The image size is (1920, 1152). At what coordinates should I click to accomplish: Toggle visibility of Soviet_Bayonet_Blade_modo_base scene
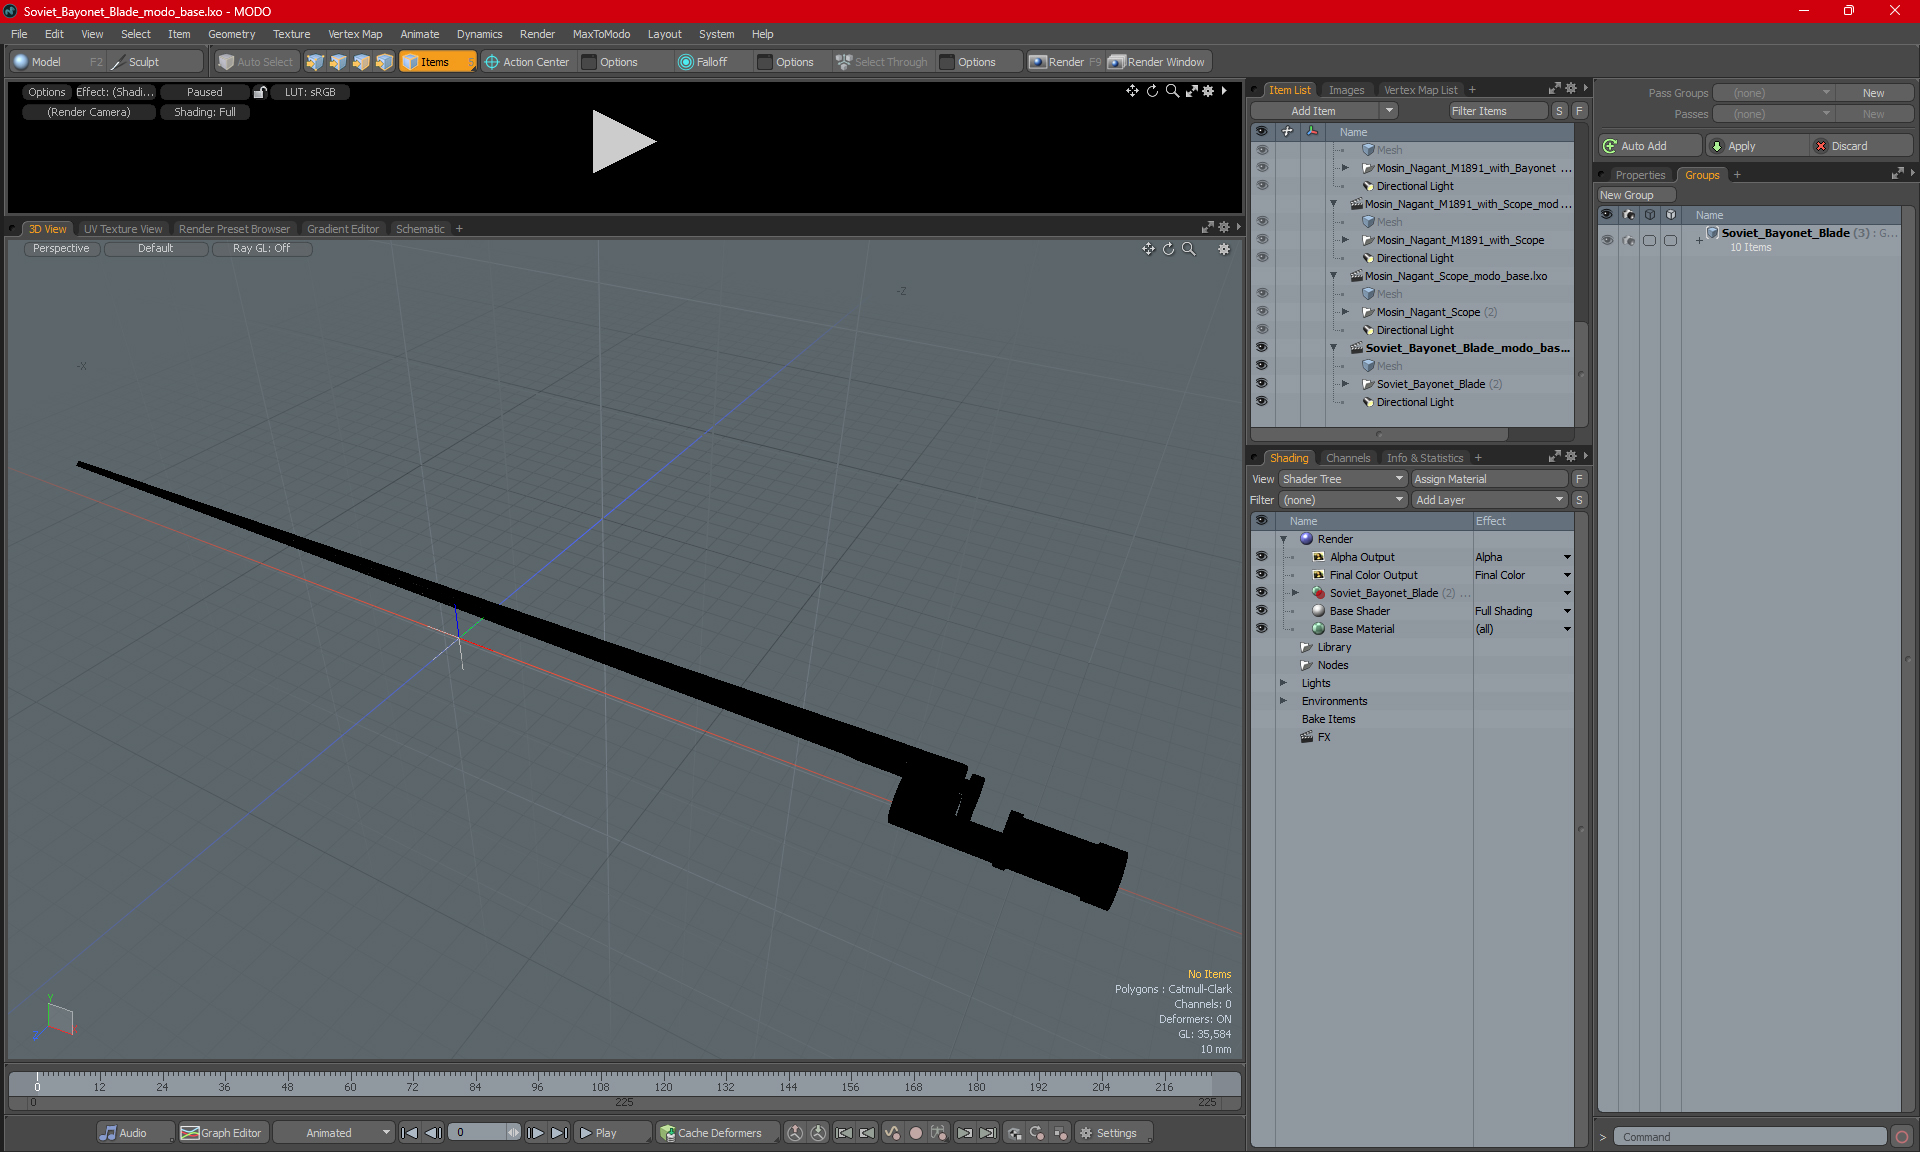(1261, 348)
